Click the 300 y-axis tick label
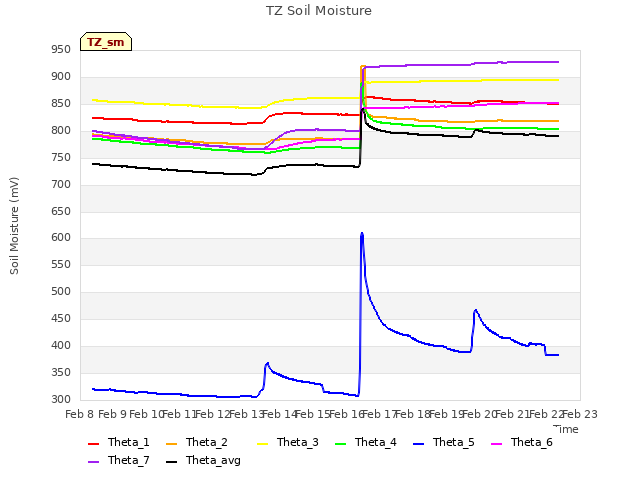The width and height of the screenshot is (640, 480). click(x=61, y=400)
